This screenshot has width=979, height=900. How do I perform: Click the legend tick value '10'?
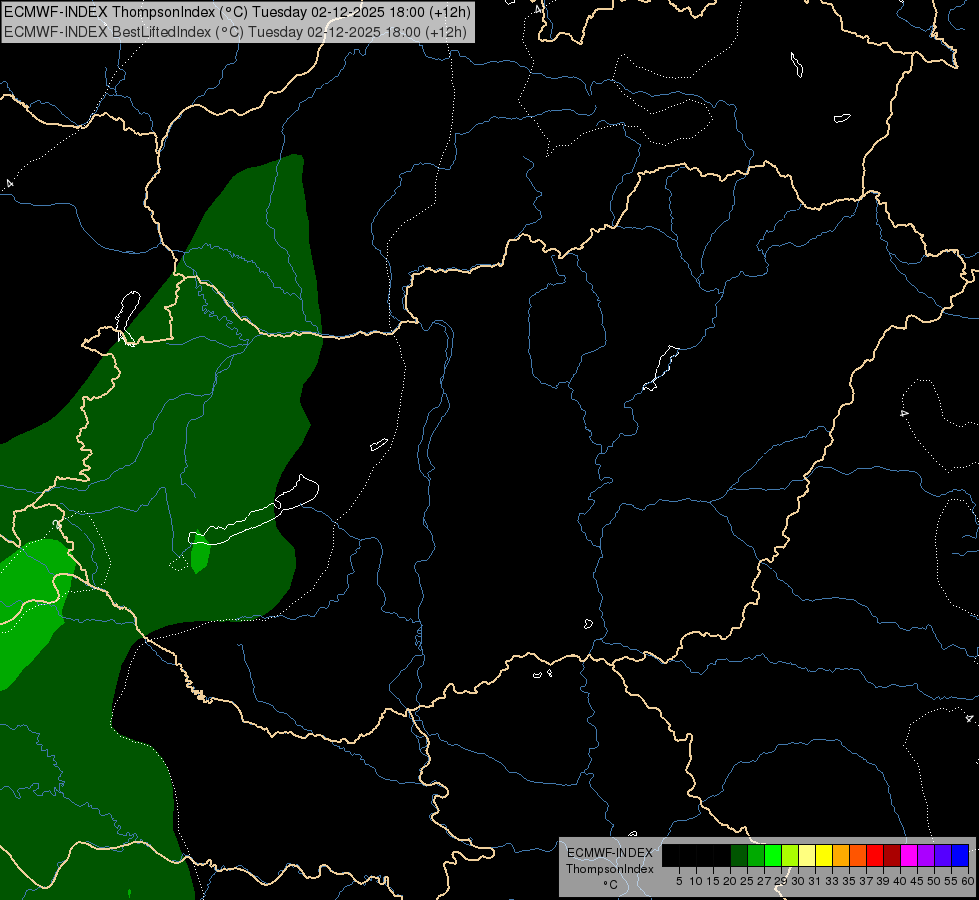696,881
